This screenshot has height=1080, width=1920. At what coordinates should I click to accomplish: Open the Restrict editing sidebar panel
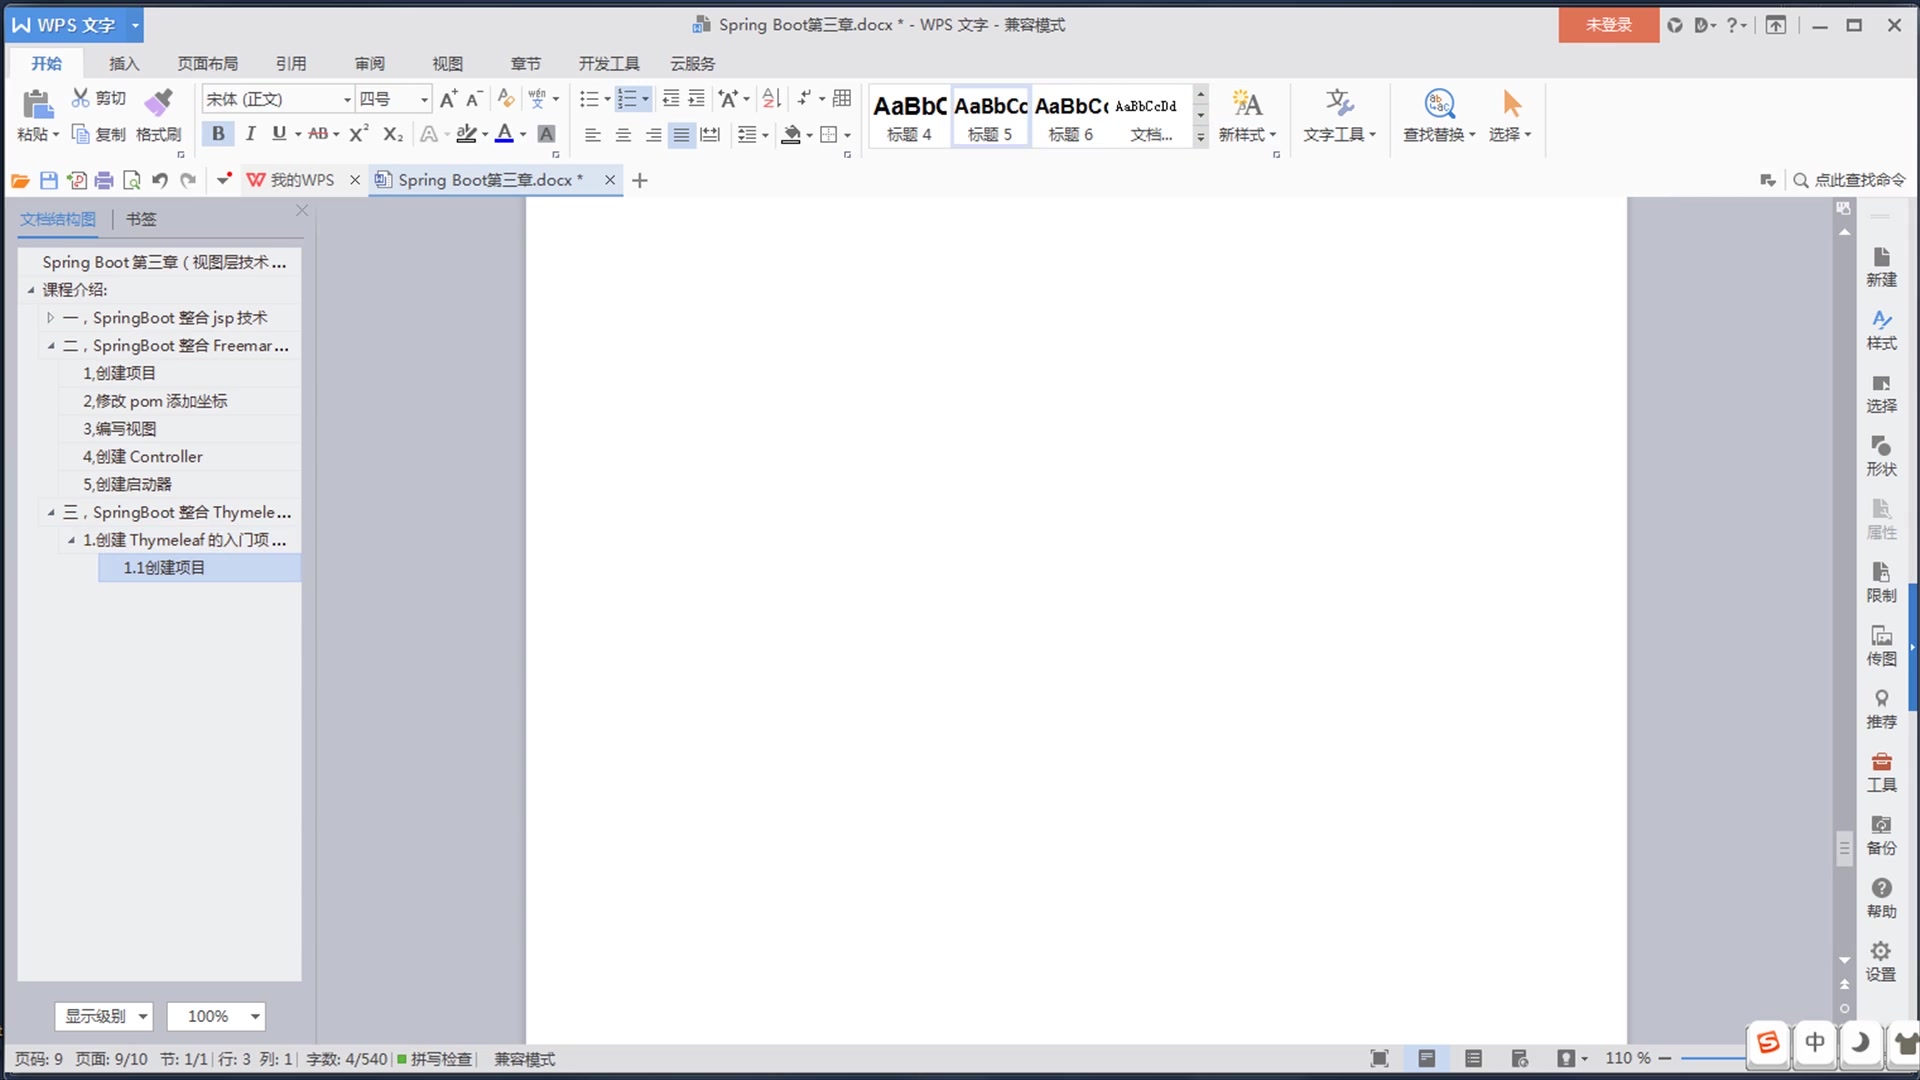(1881, 581)
